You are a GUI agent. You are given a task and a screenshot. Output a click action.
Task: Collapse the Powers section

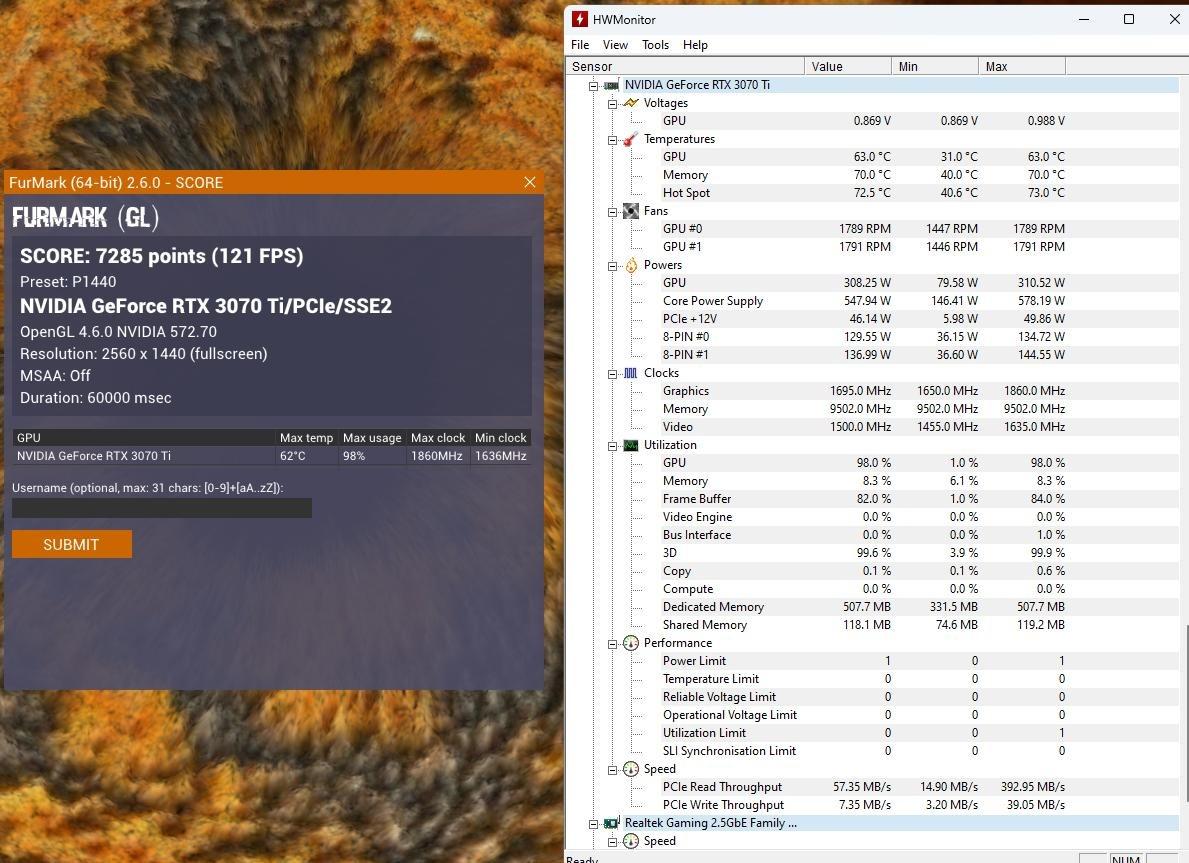coord(612,265)
